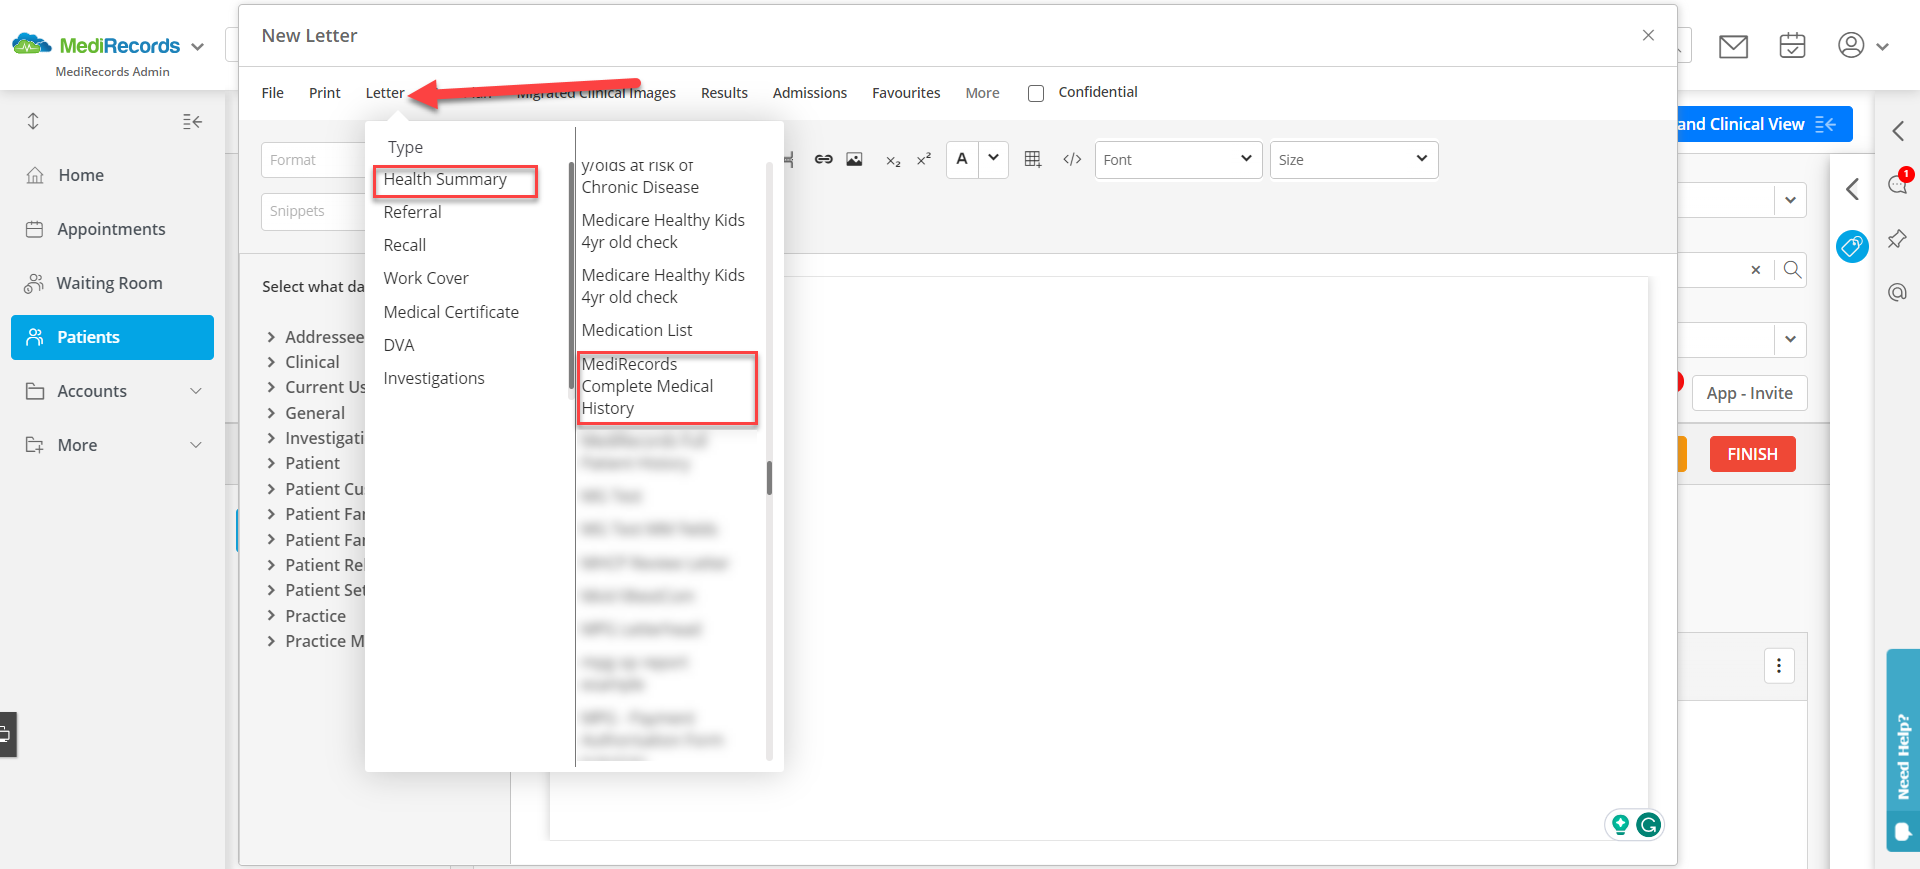Expand the General tree node
1920x869 pixels.
[271, 413]
